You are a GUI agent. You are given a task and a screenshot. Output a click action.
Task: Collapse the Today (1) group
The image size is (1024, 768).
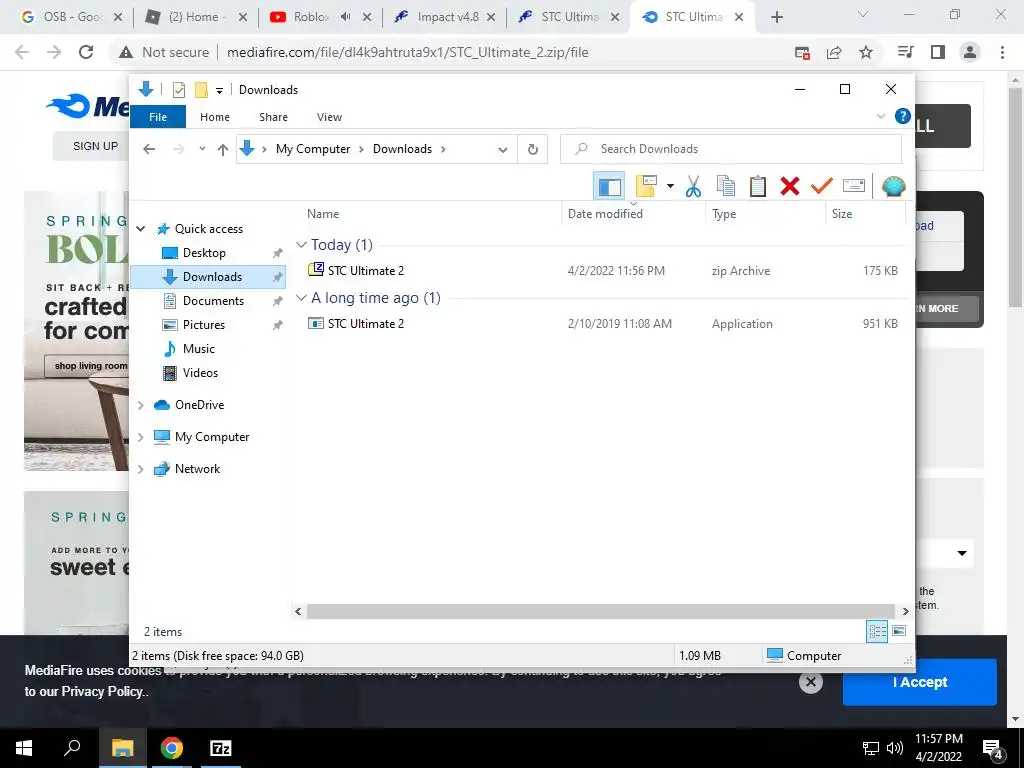(301, 245)
